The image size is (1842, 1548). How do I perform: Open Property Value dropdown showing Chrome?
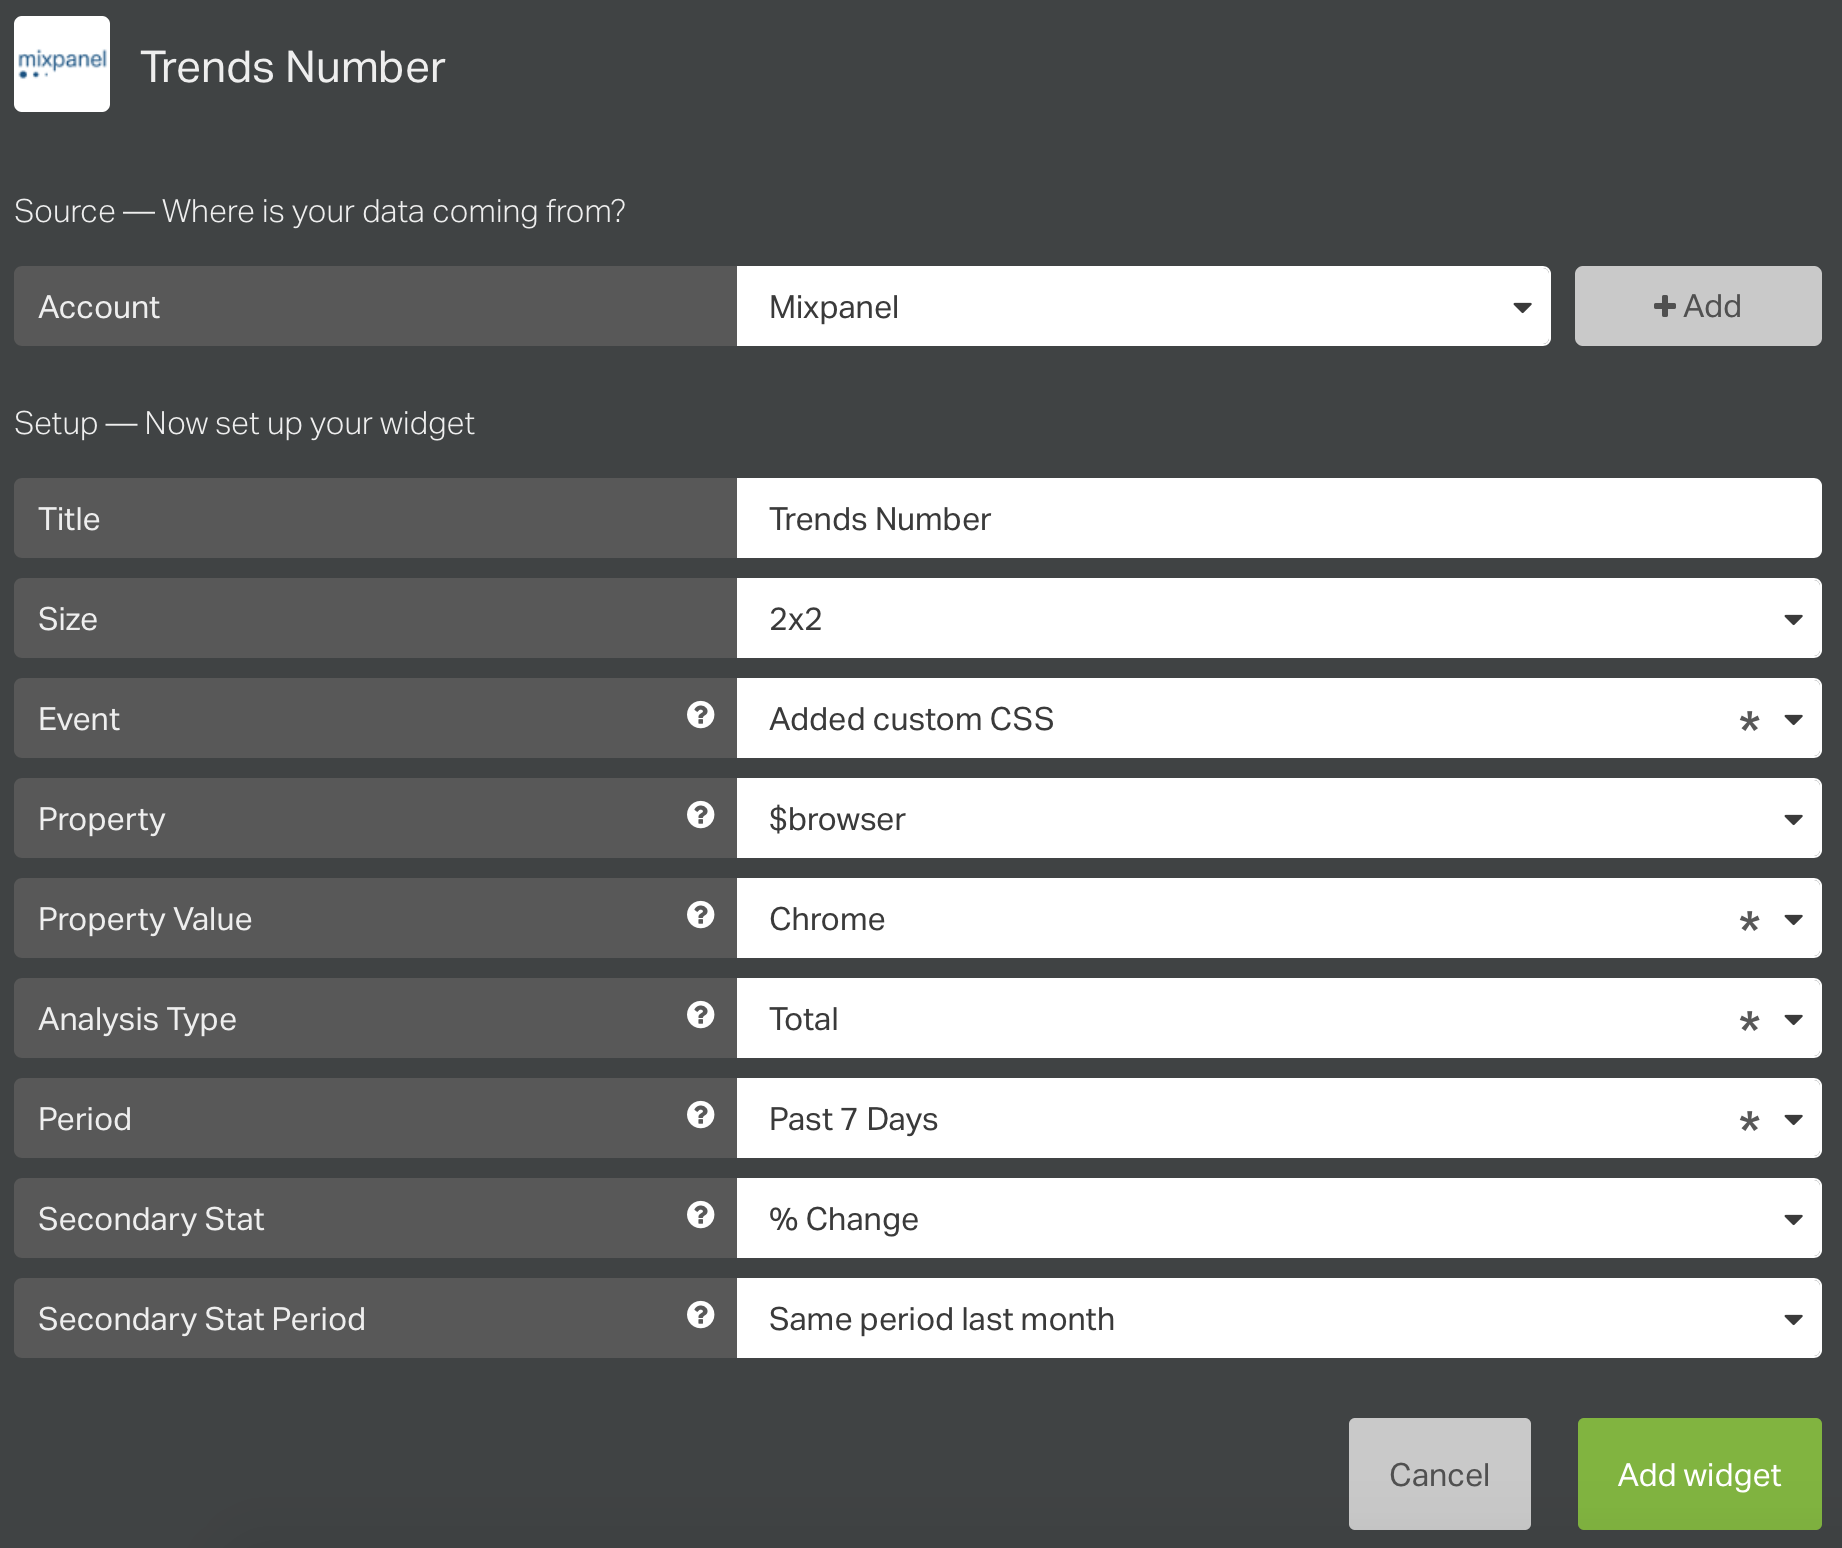1279,918
